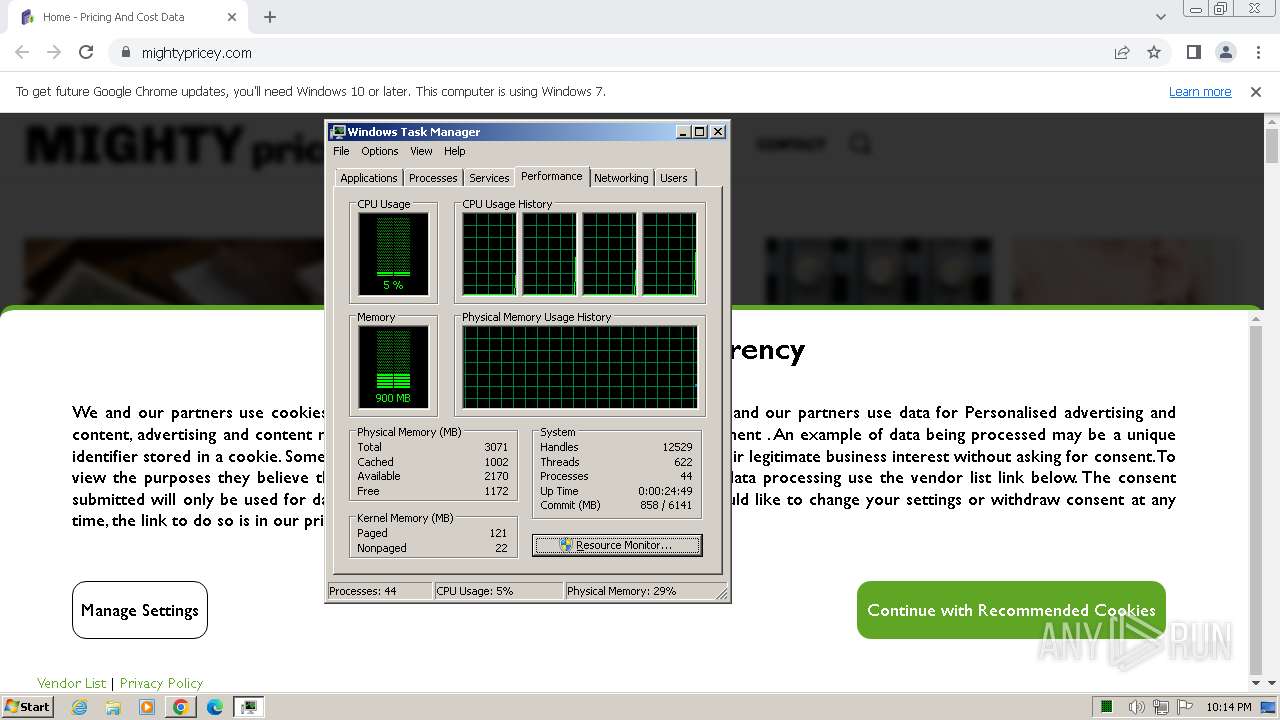
Task: Switch to Users tab
Action: 674,178
